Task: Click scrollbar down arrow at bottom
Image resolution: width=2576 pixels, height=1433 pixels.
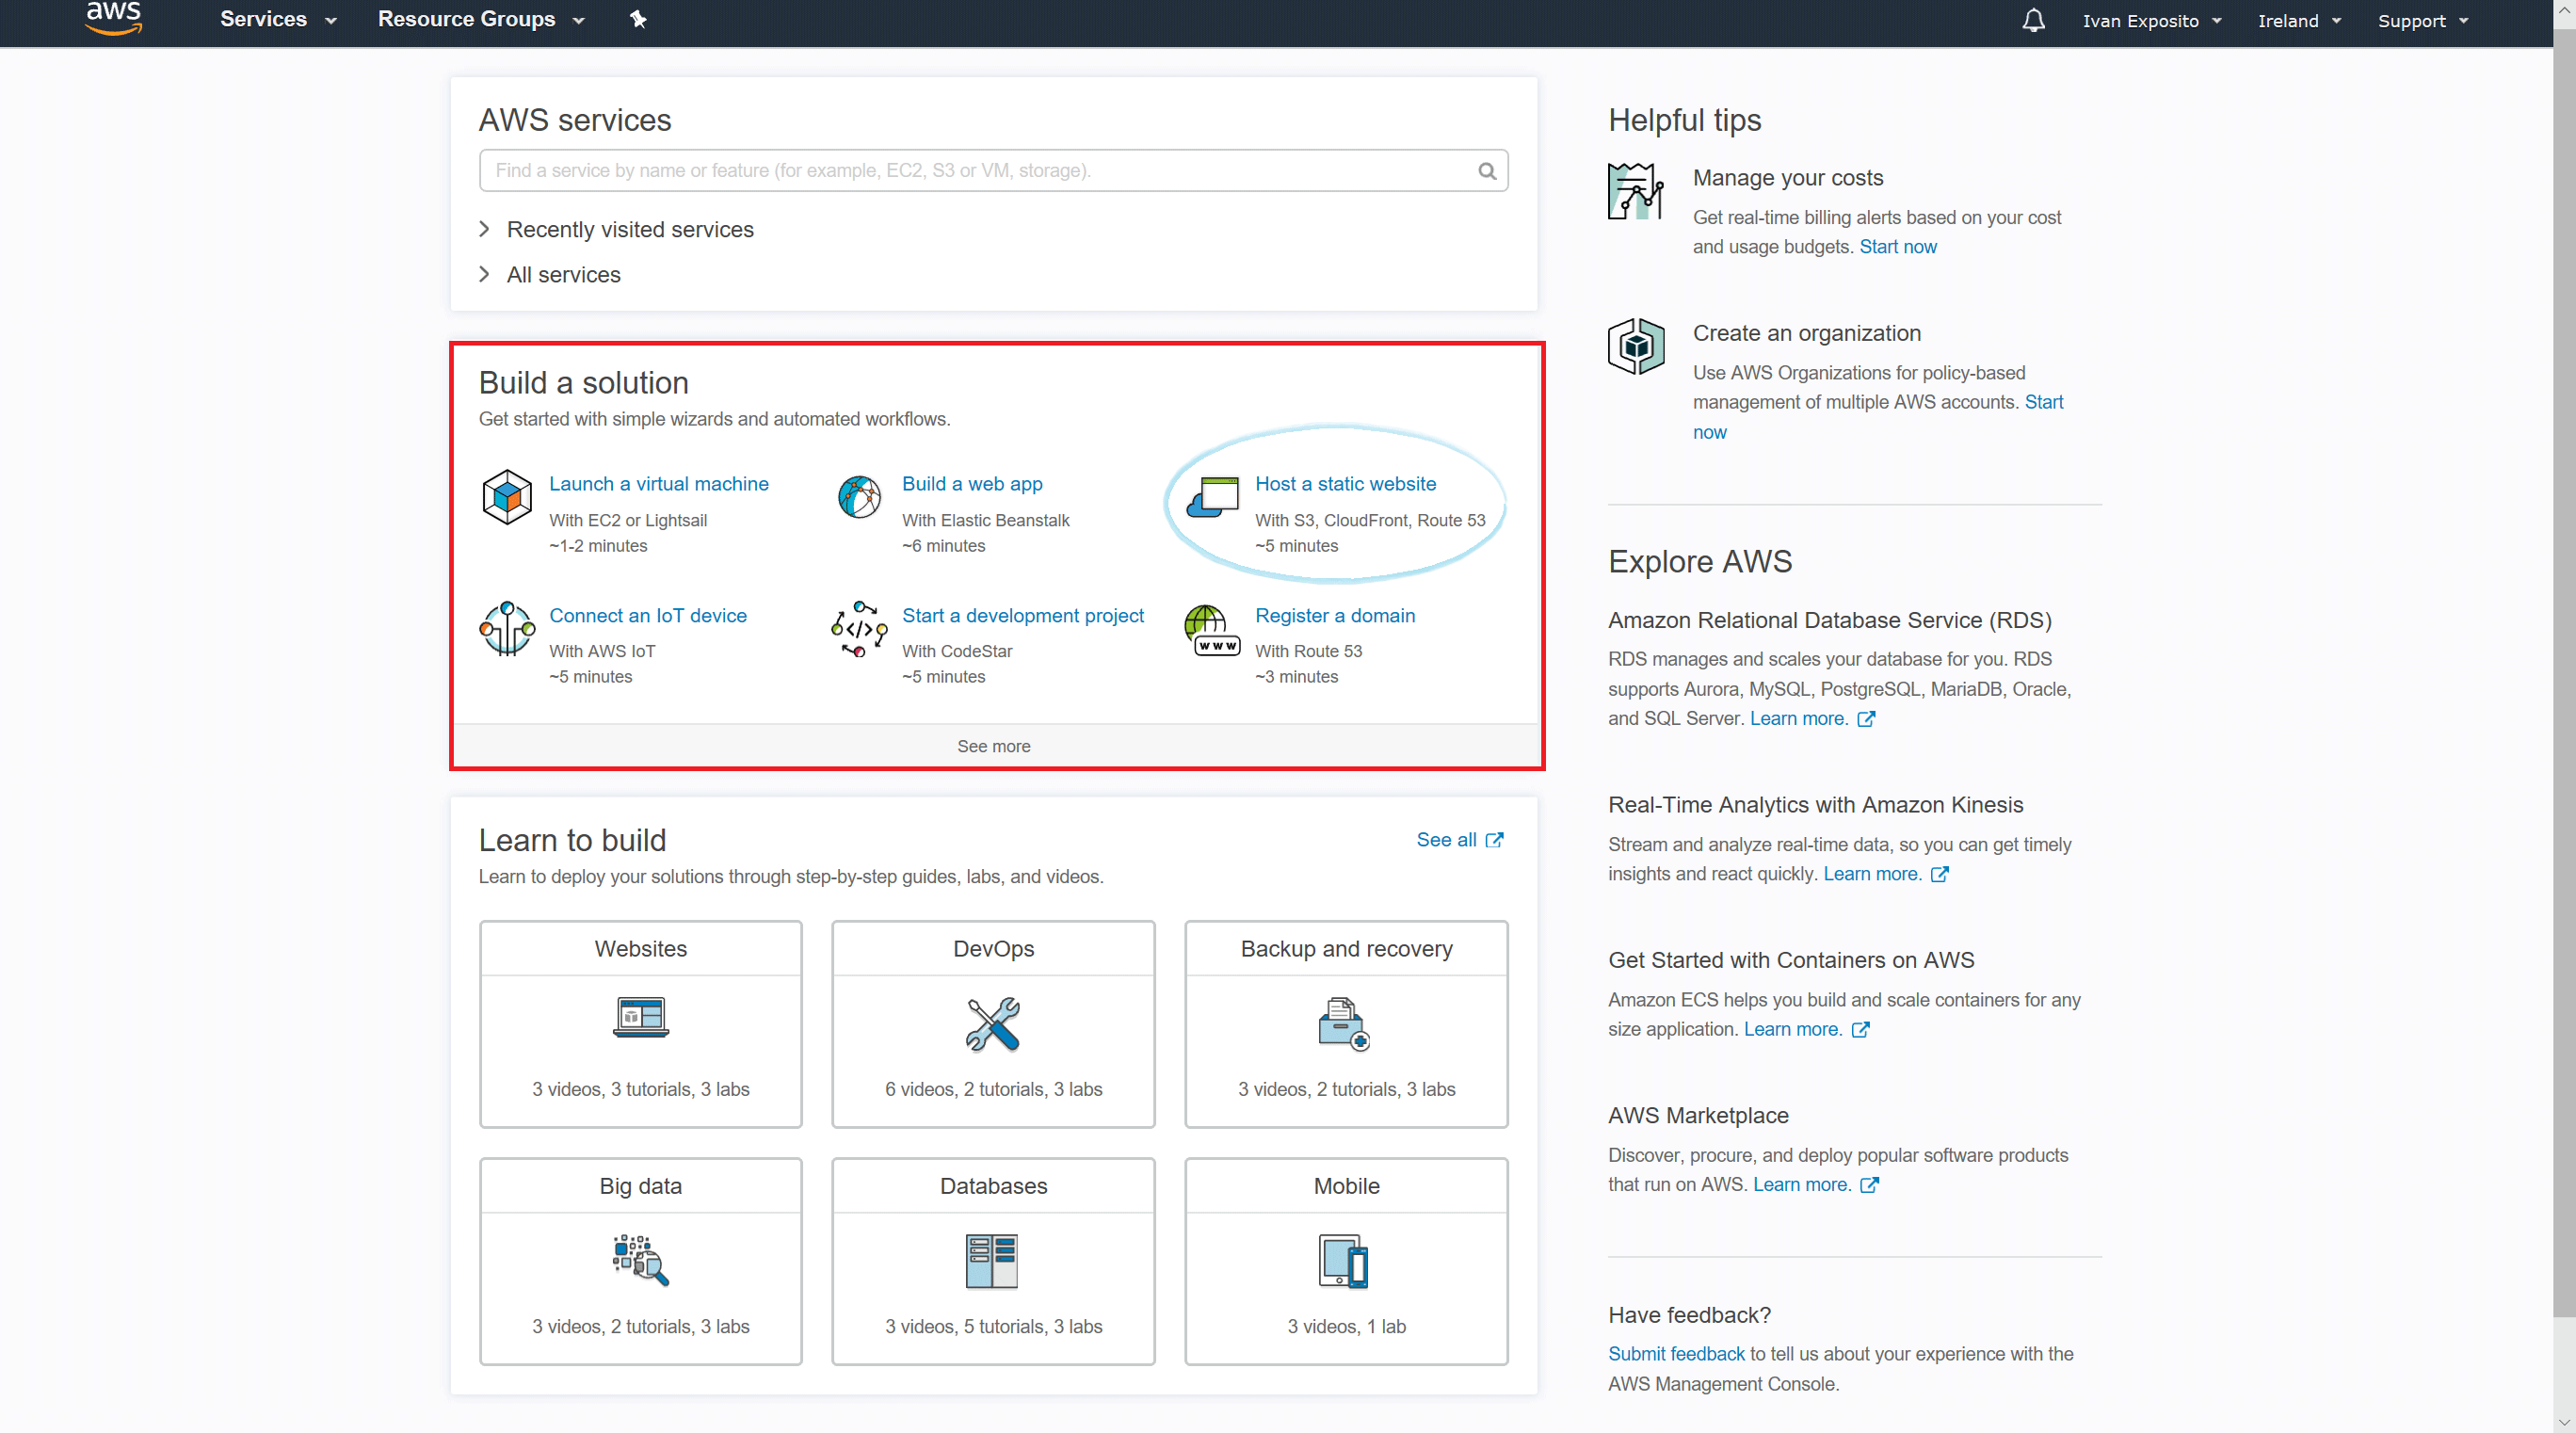Action: 2564,1421
